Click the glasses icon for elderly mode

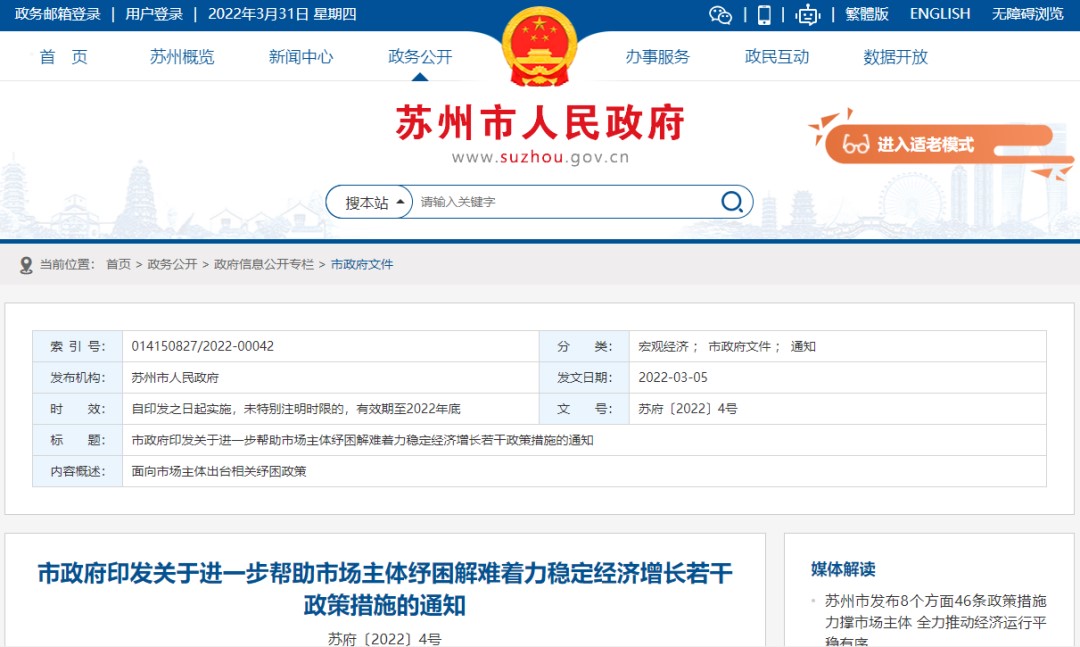click(x=856, y=145)
